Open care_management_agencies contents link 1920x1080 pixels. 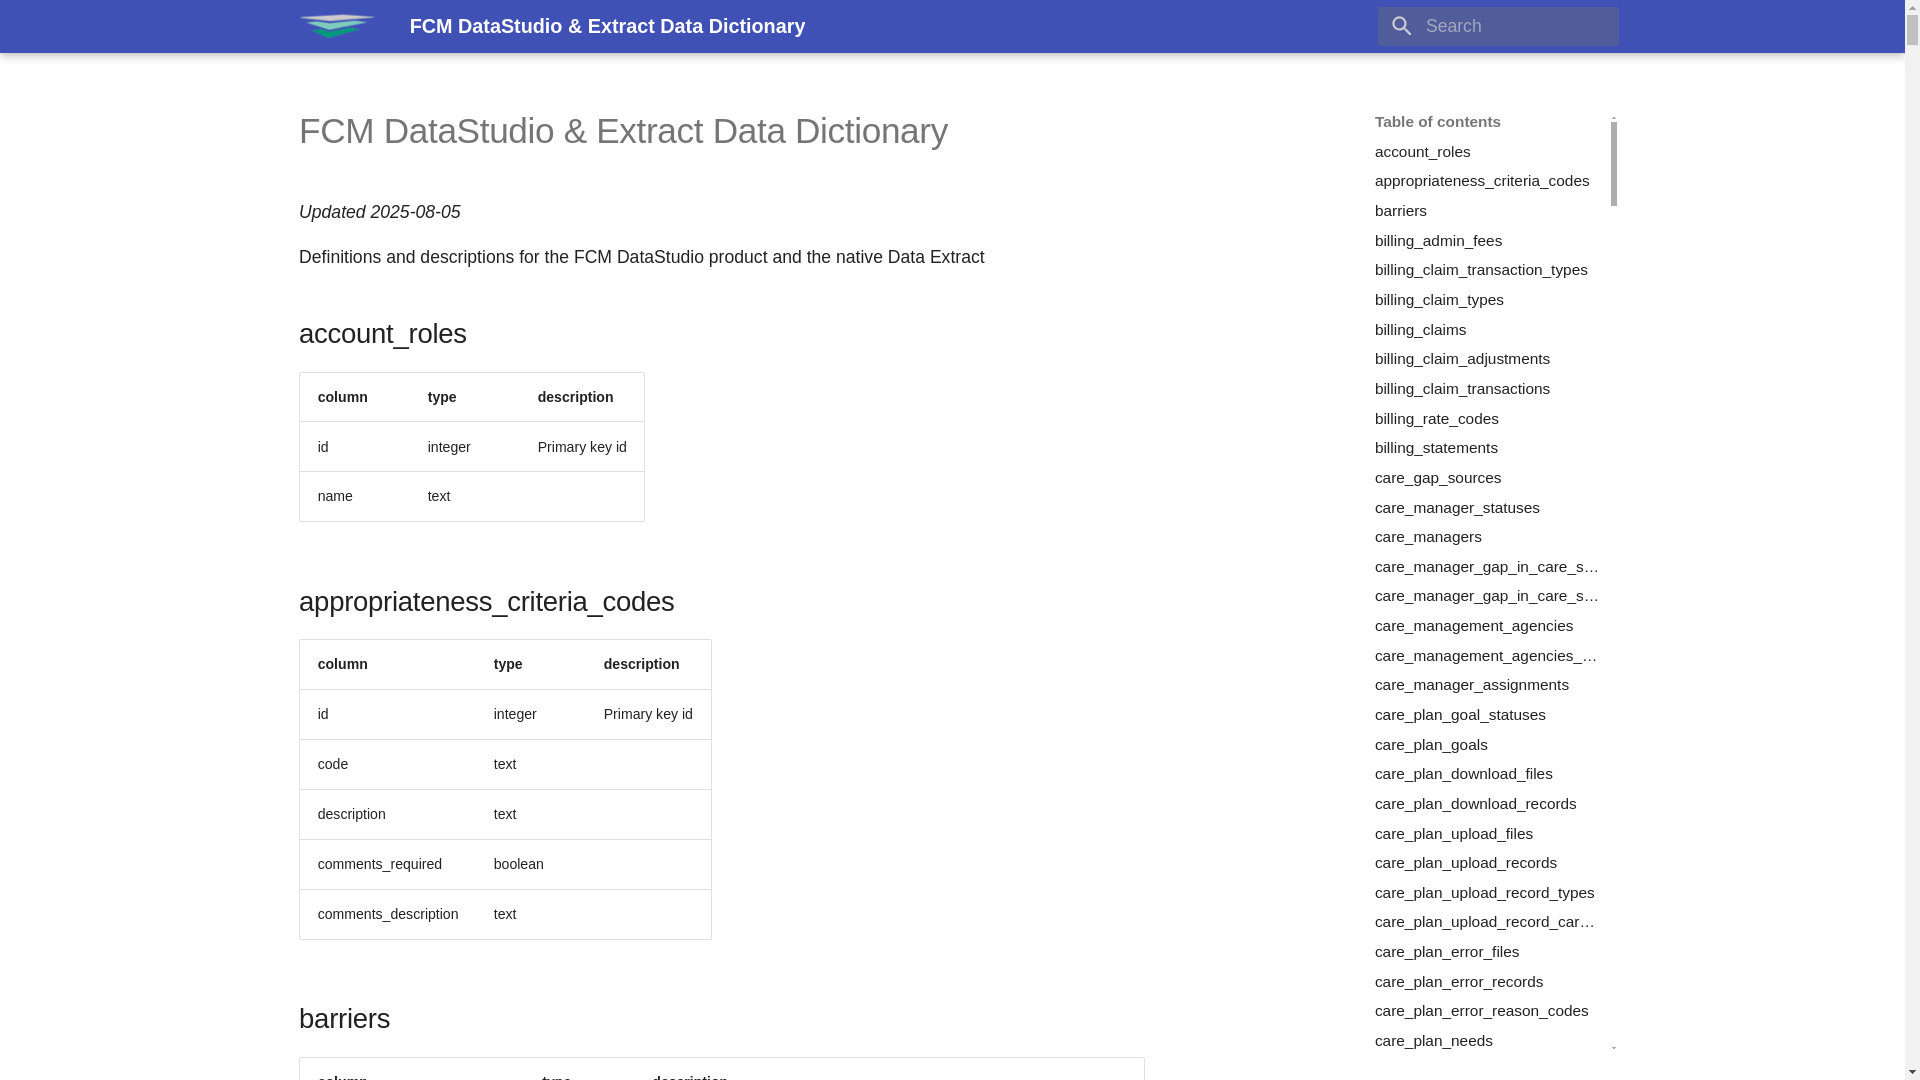pyautogui.click(x=1473, y=626)
